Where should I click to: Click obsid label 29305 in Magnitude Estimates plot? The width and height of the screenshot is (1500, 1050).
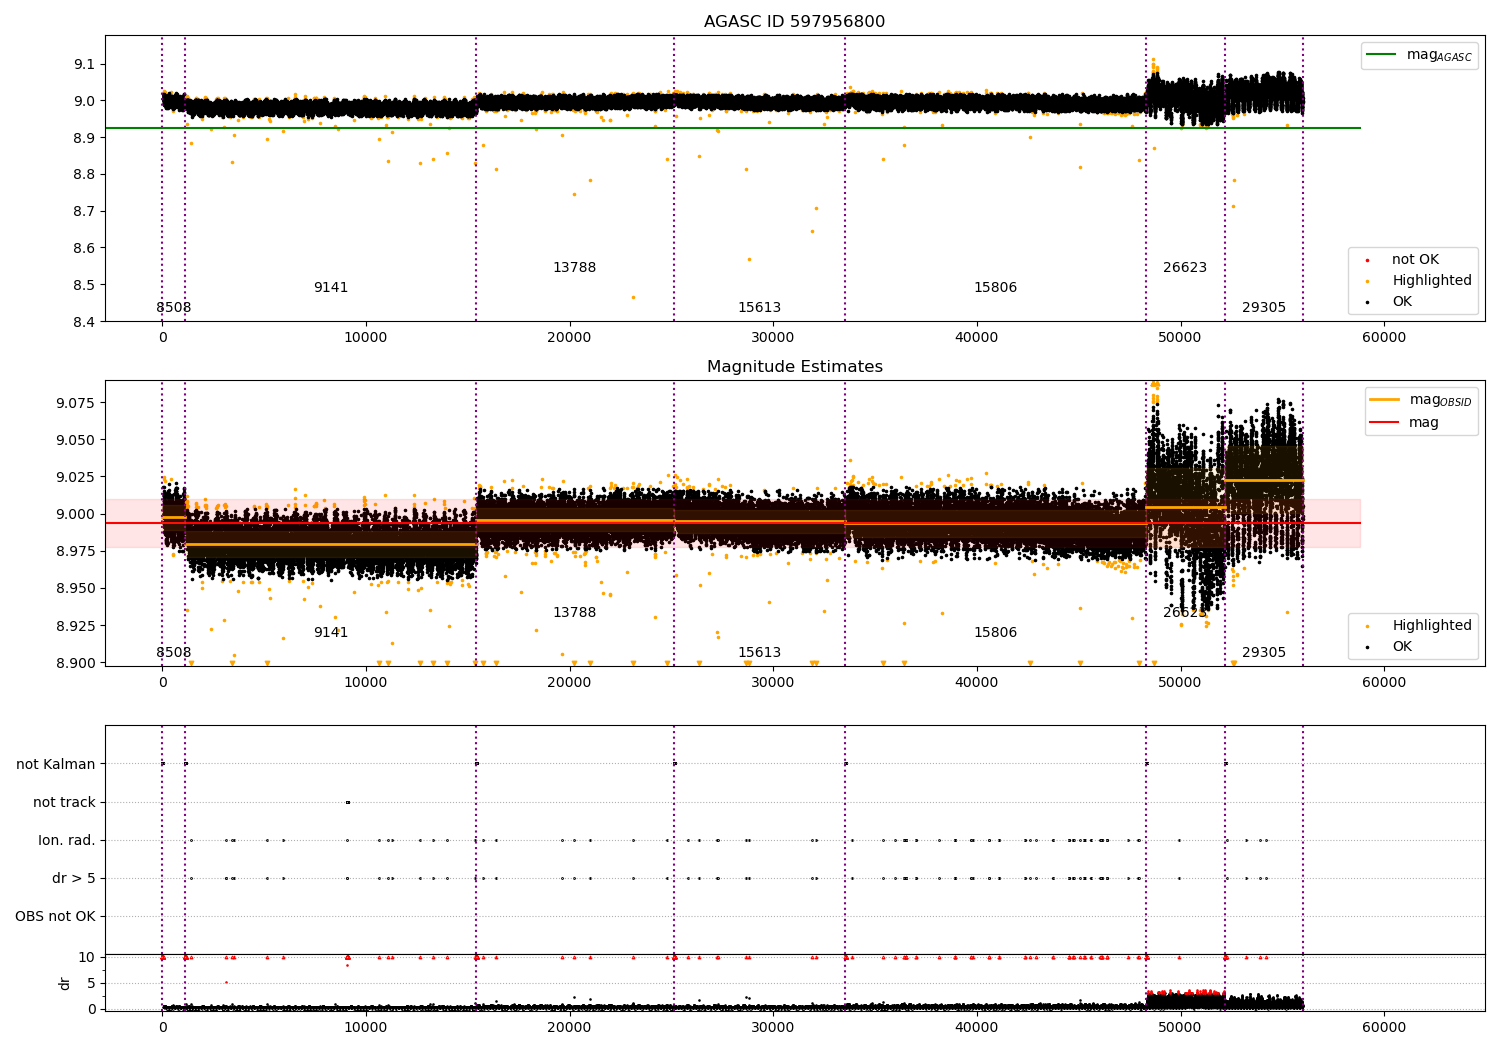1264,653
